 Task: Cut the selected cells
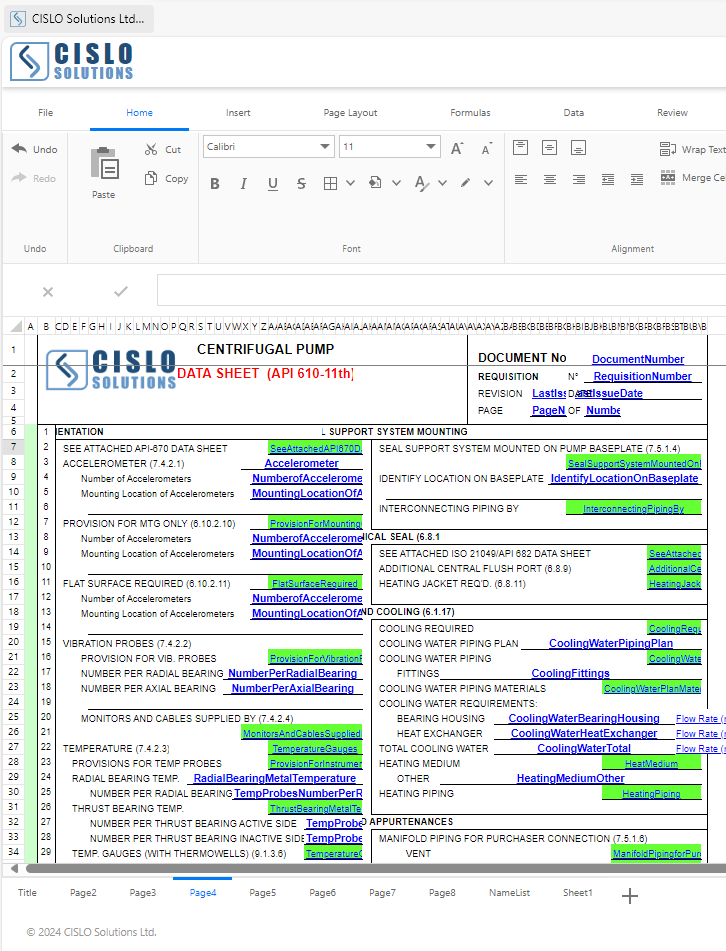(162, 149)
